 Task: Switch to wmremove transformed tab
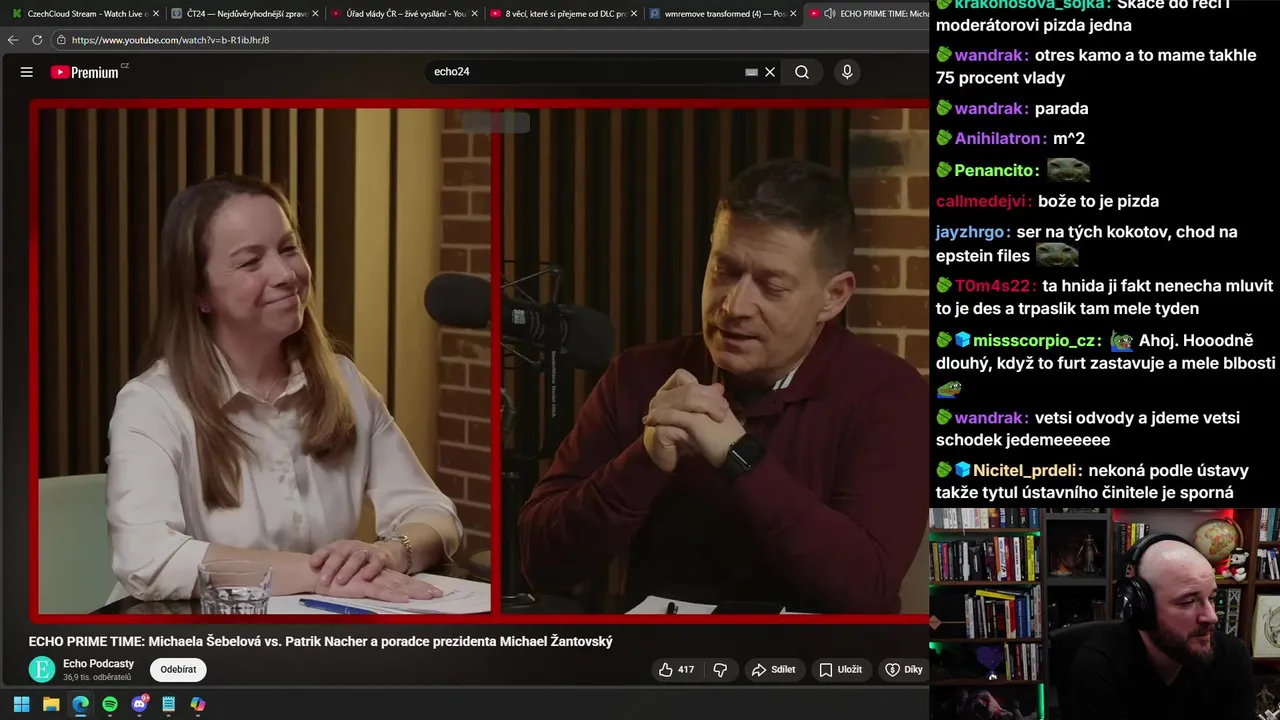[x=722, y=14]
